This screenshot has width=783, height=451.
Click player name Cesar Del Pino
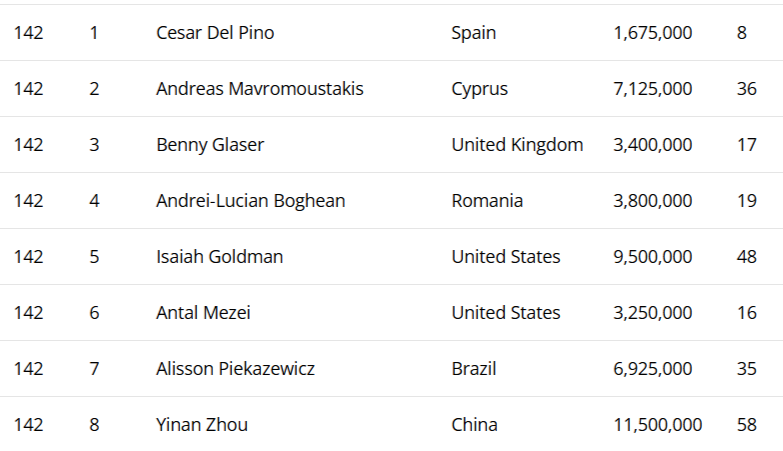click(x=215, y=33)
